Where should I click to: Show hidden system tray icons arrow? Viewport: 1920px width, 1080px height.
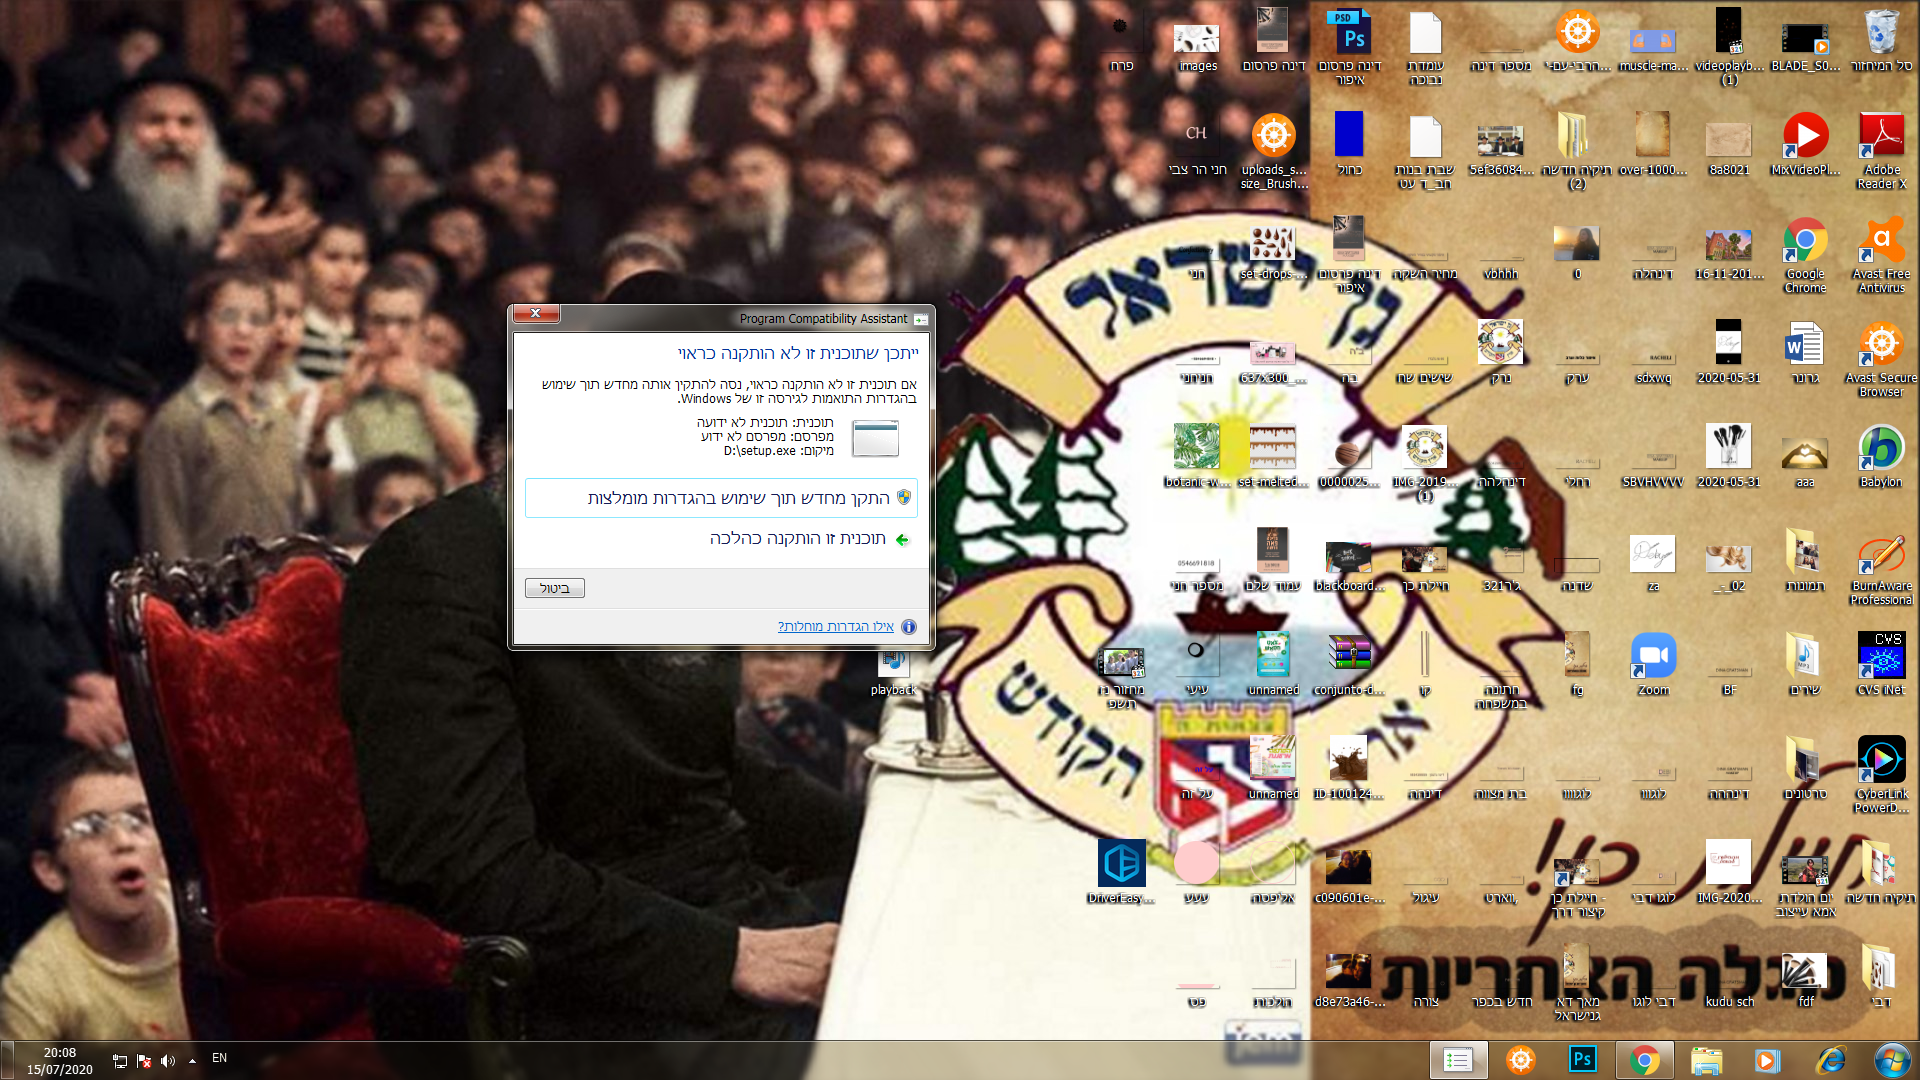point(192,1061)
